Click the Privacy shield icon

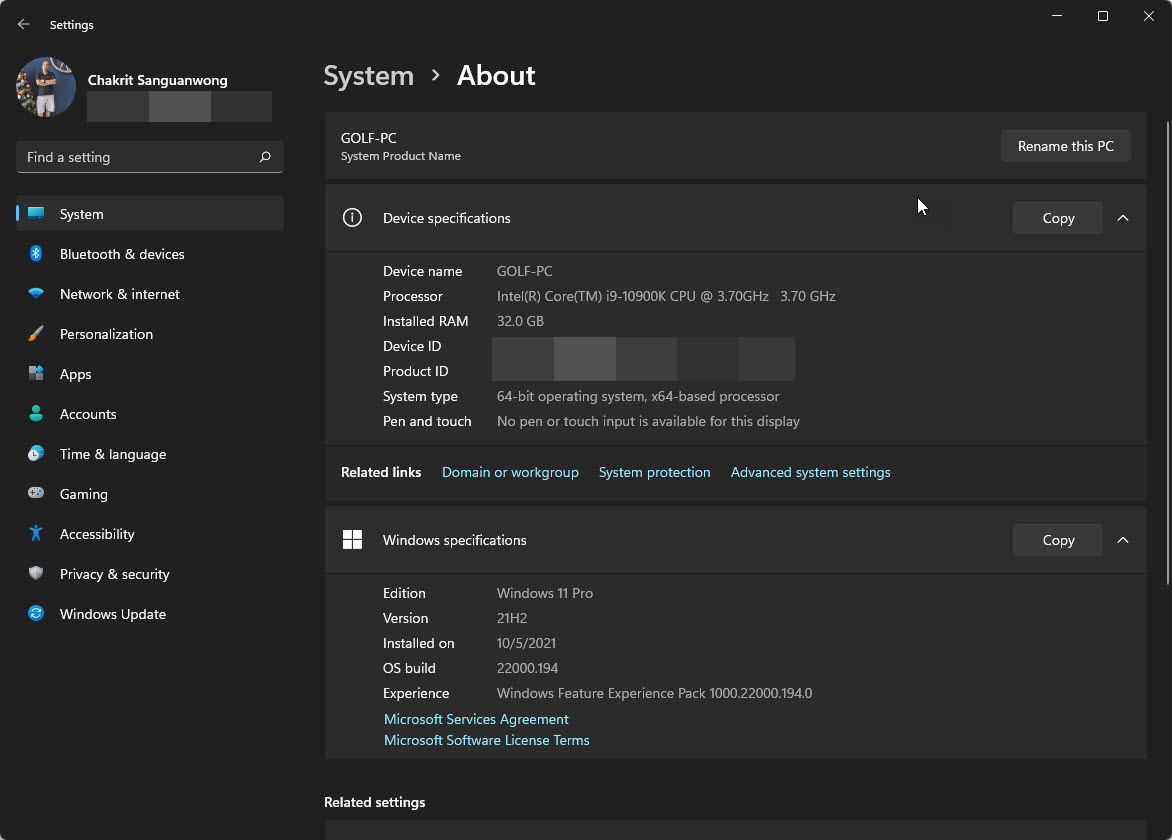click(x=36, y=573)
